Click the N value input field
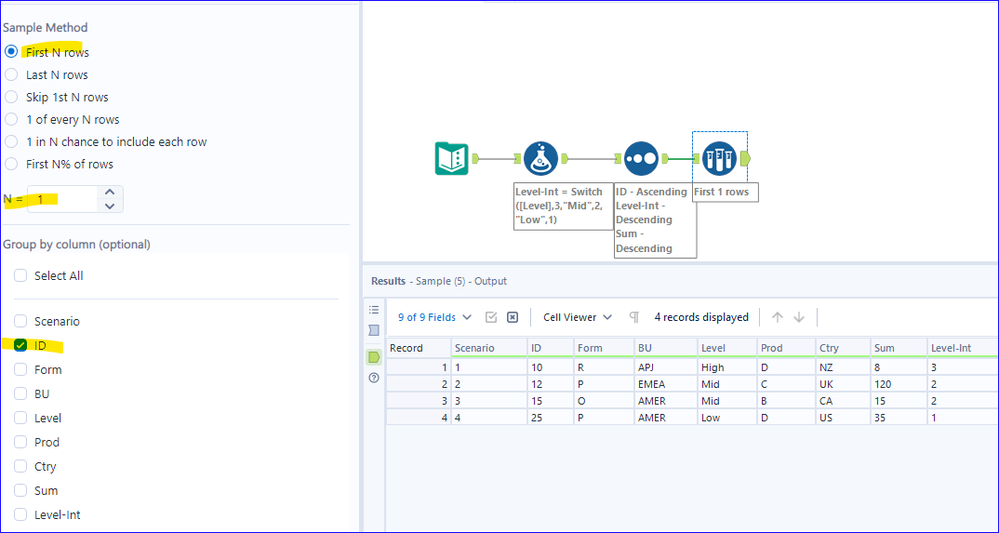The height and width of the screenshot is (533, 999). pos(62,199)
